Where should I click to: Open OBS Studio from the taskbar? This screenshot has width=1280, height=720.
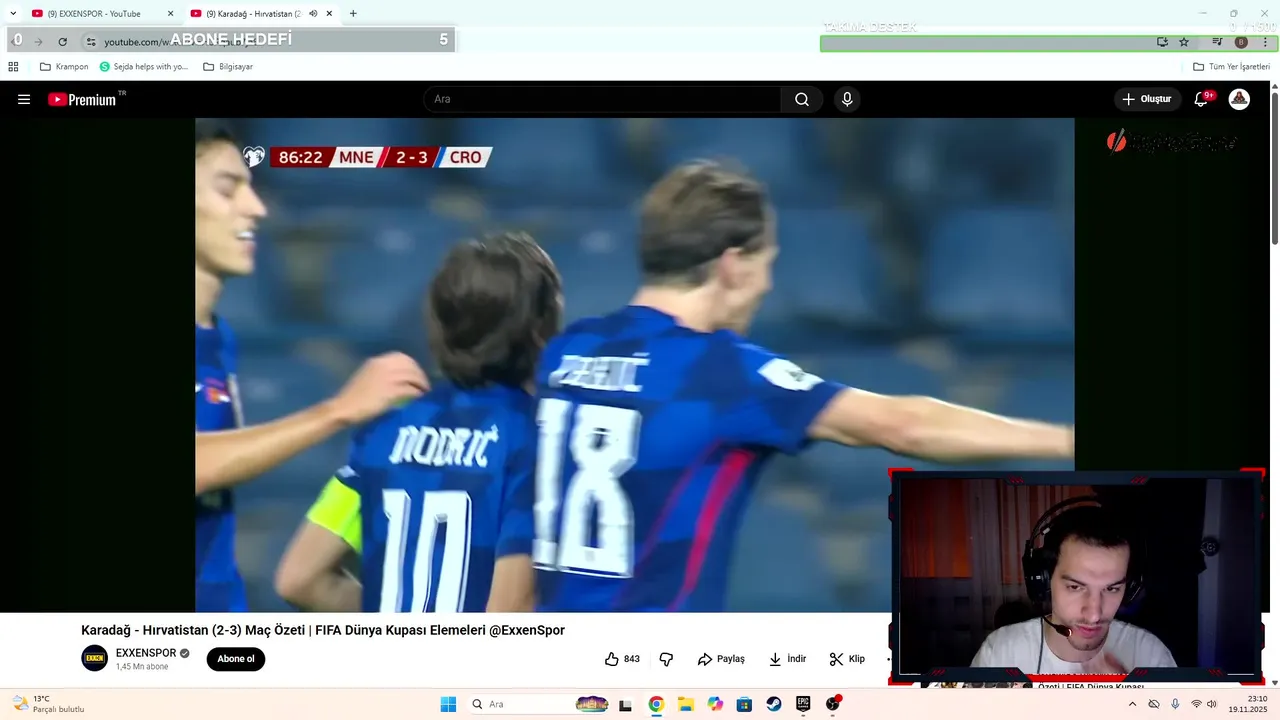[833, 704]
